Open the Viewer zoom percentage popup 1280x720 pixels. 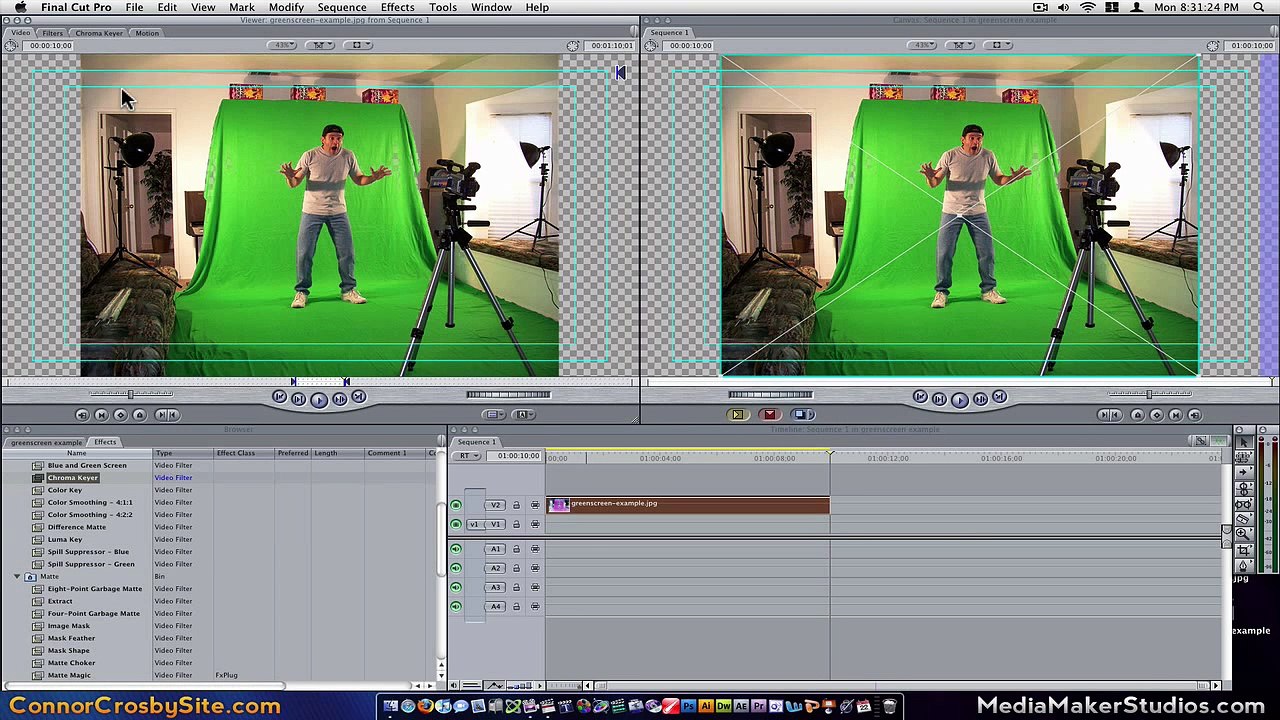pyautogui.click(x=284, y=45)
